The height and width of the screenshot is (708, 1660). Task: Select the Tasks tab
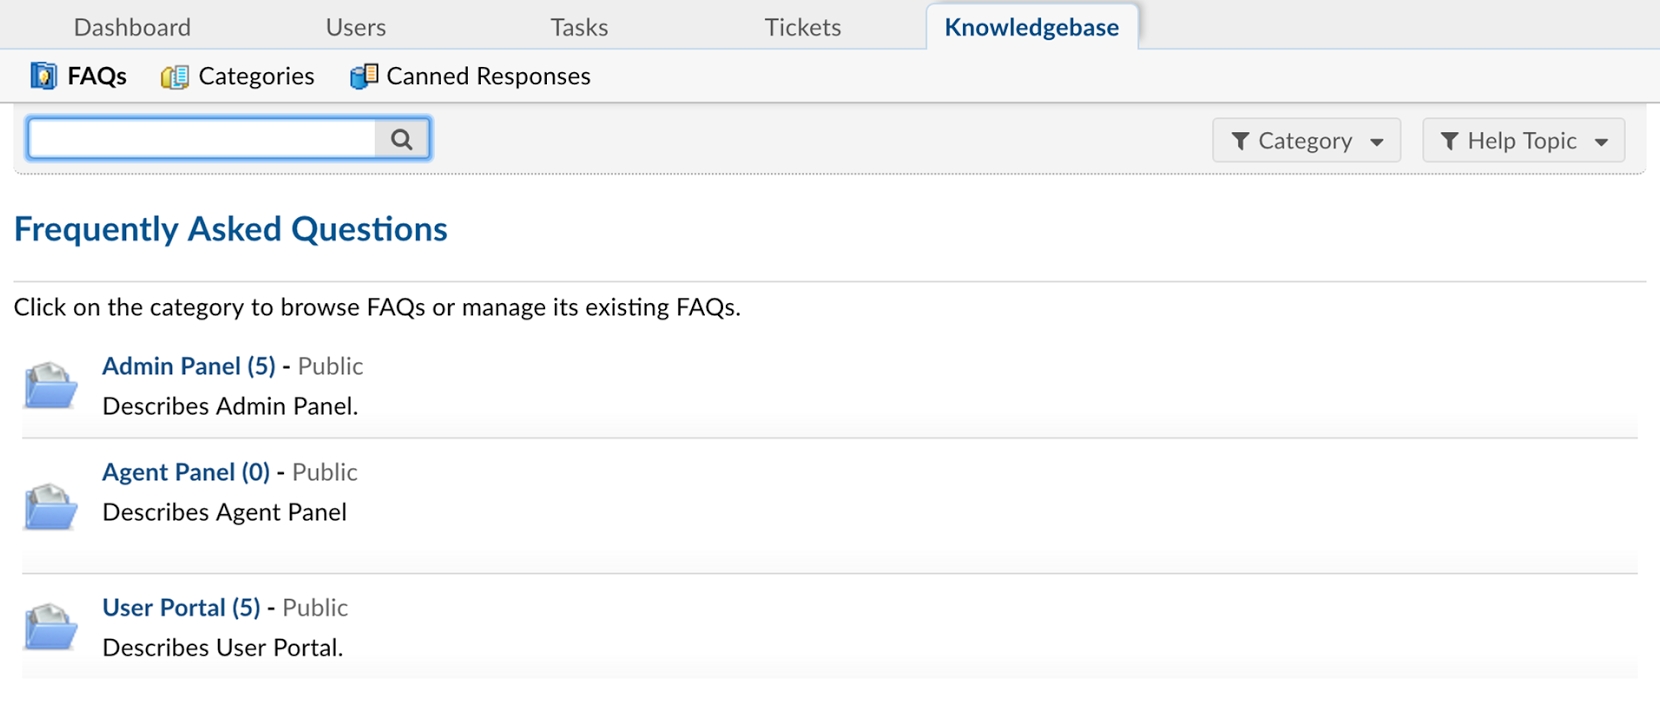578,27
